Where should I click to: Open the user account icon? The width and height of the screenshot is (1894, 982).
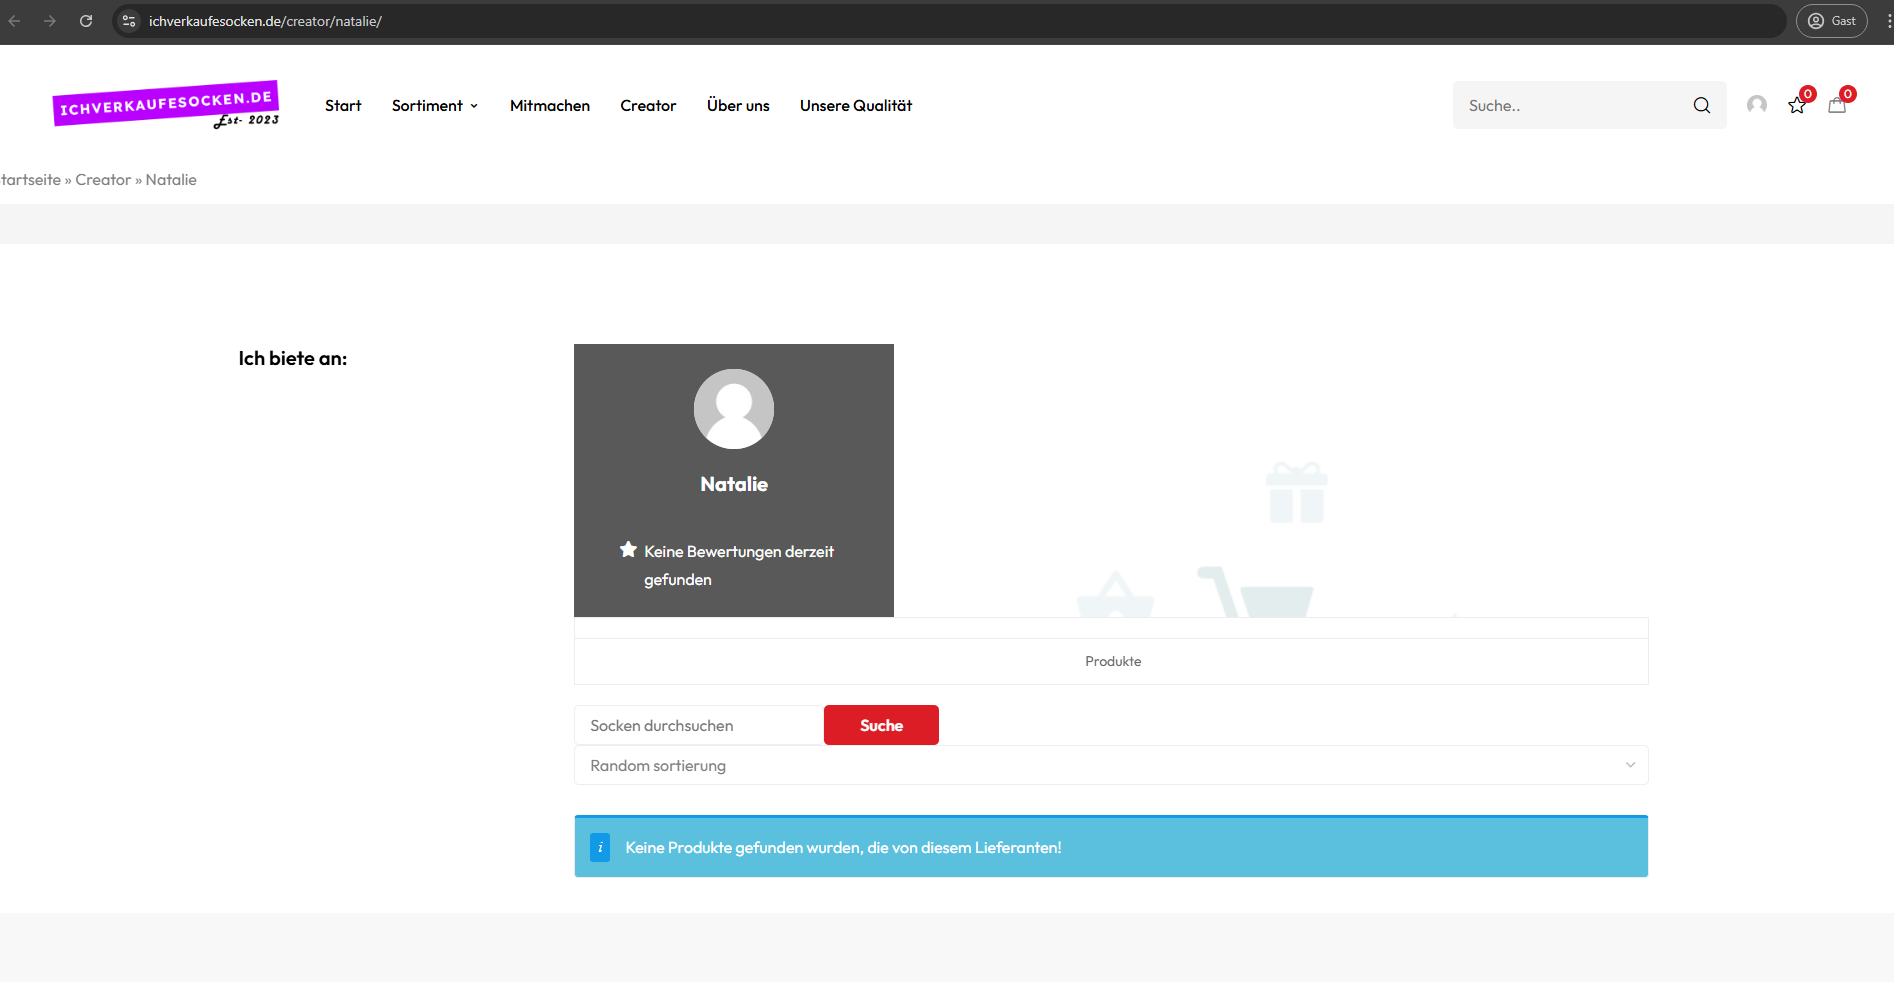tap(1756, 105)
